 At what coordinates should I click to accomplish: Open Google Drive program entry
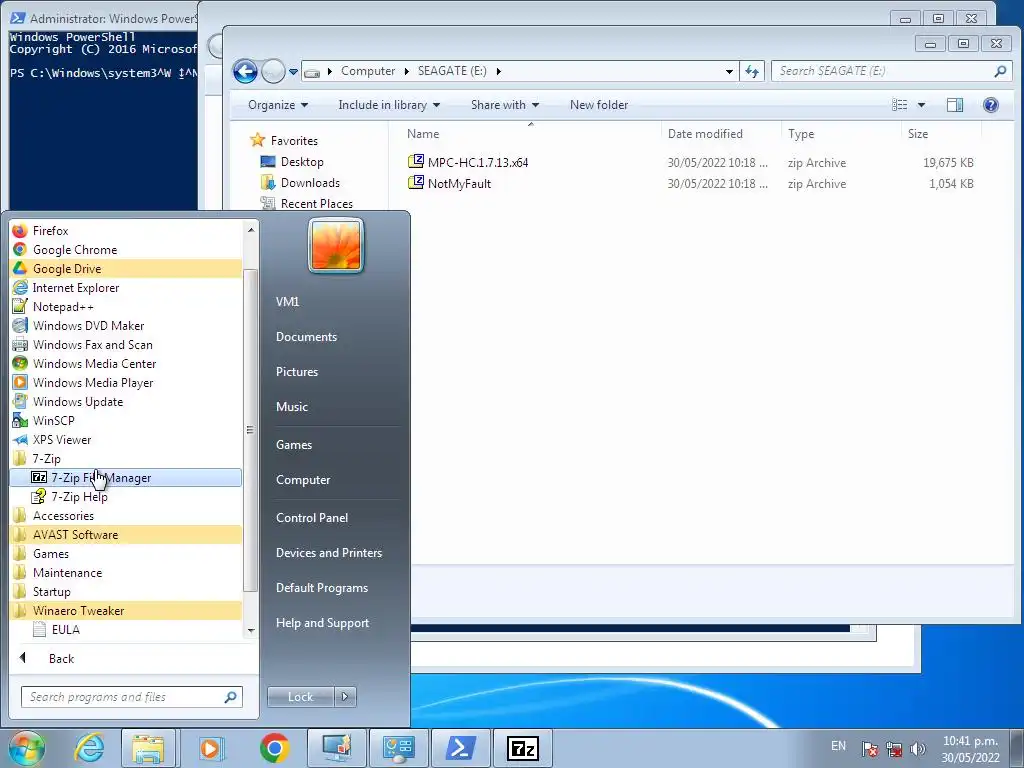point(125,268)
